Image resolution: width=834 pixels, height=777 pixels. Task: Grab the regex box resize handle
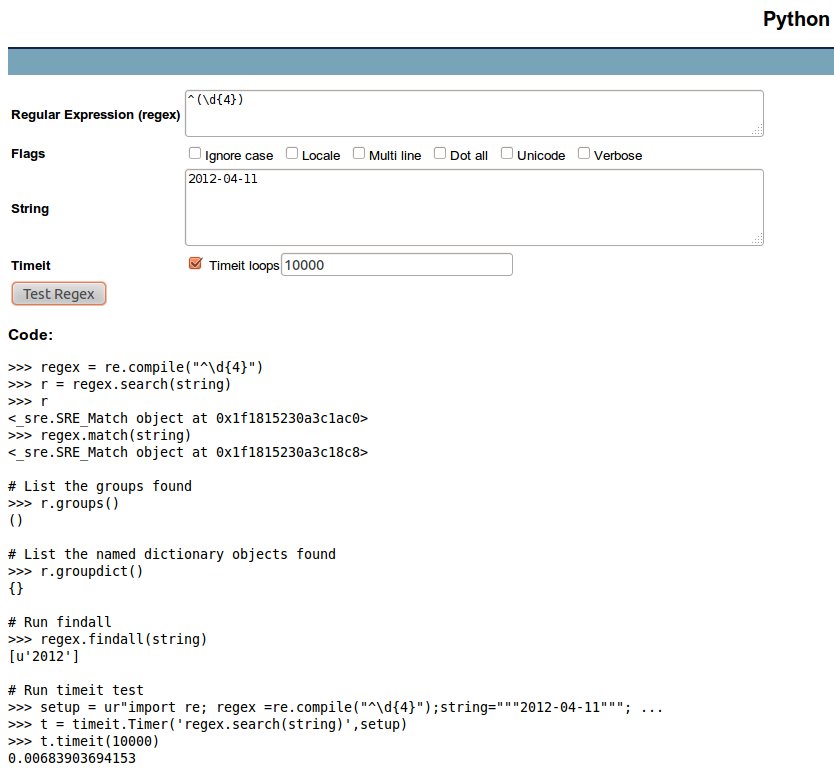(x=757, y=130)
